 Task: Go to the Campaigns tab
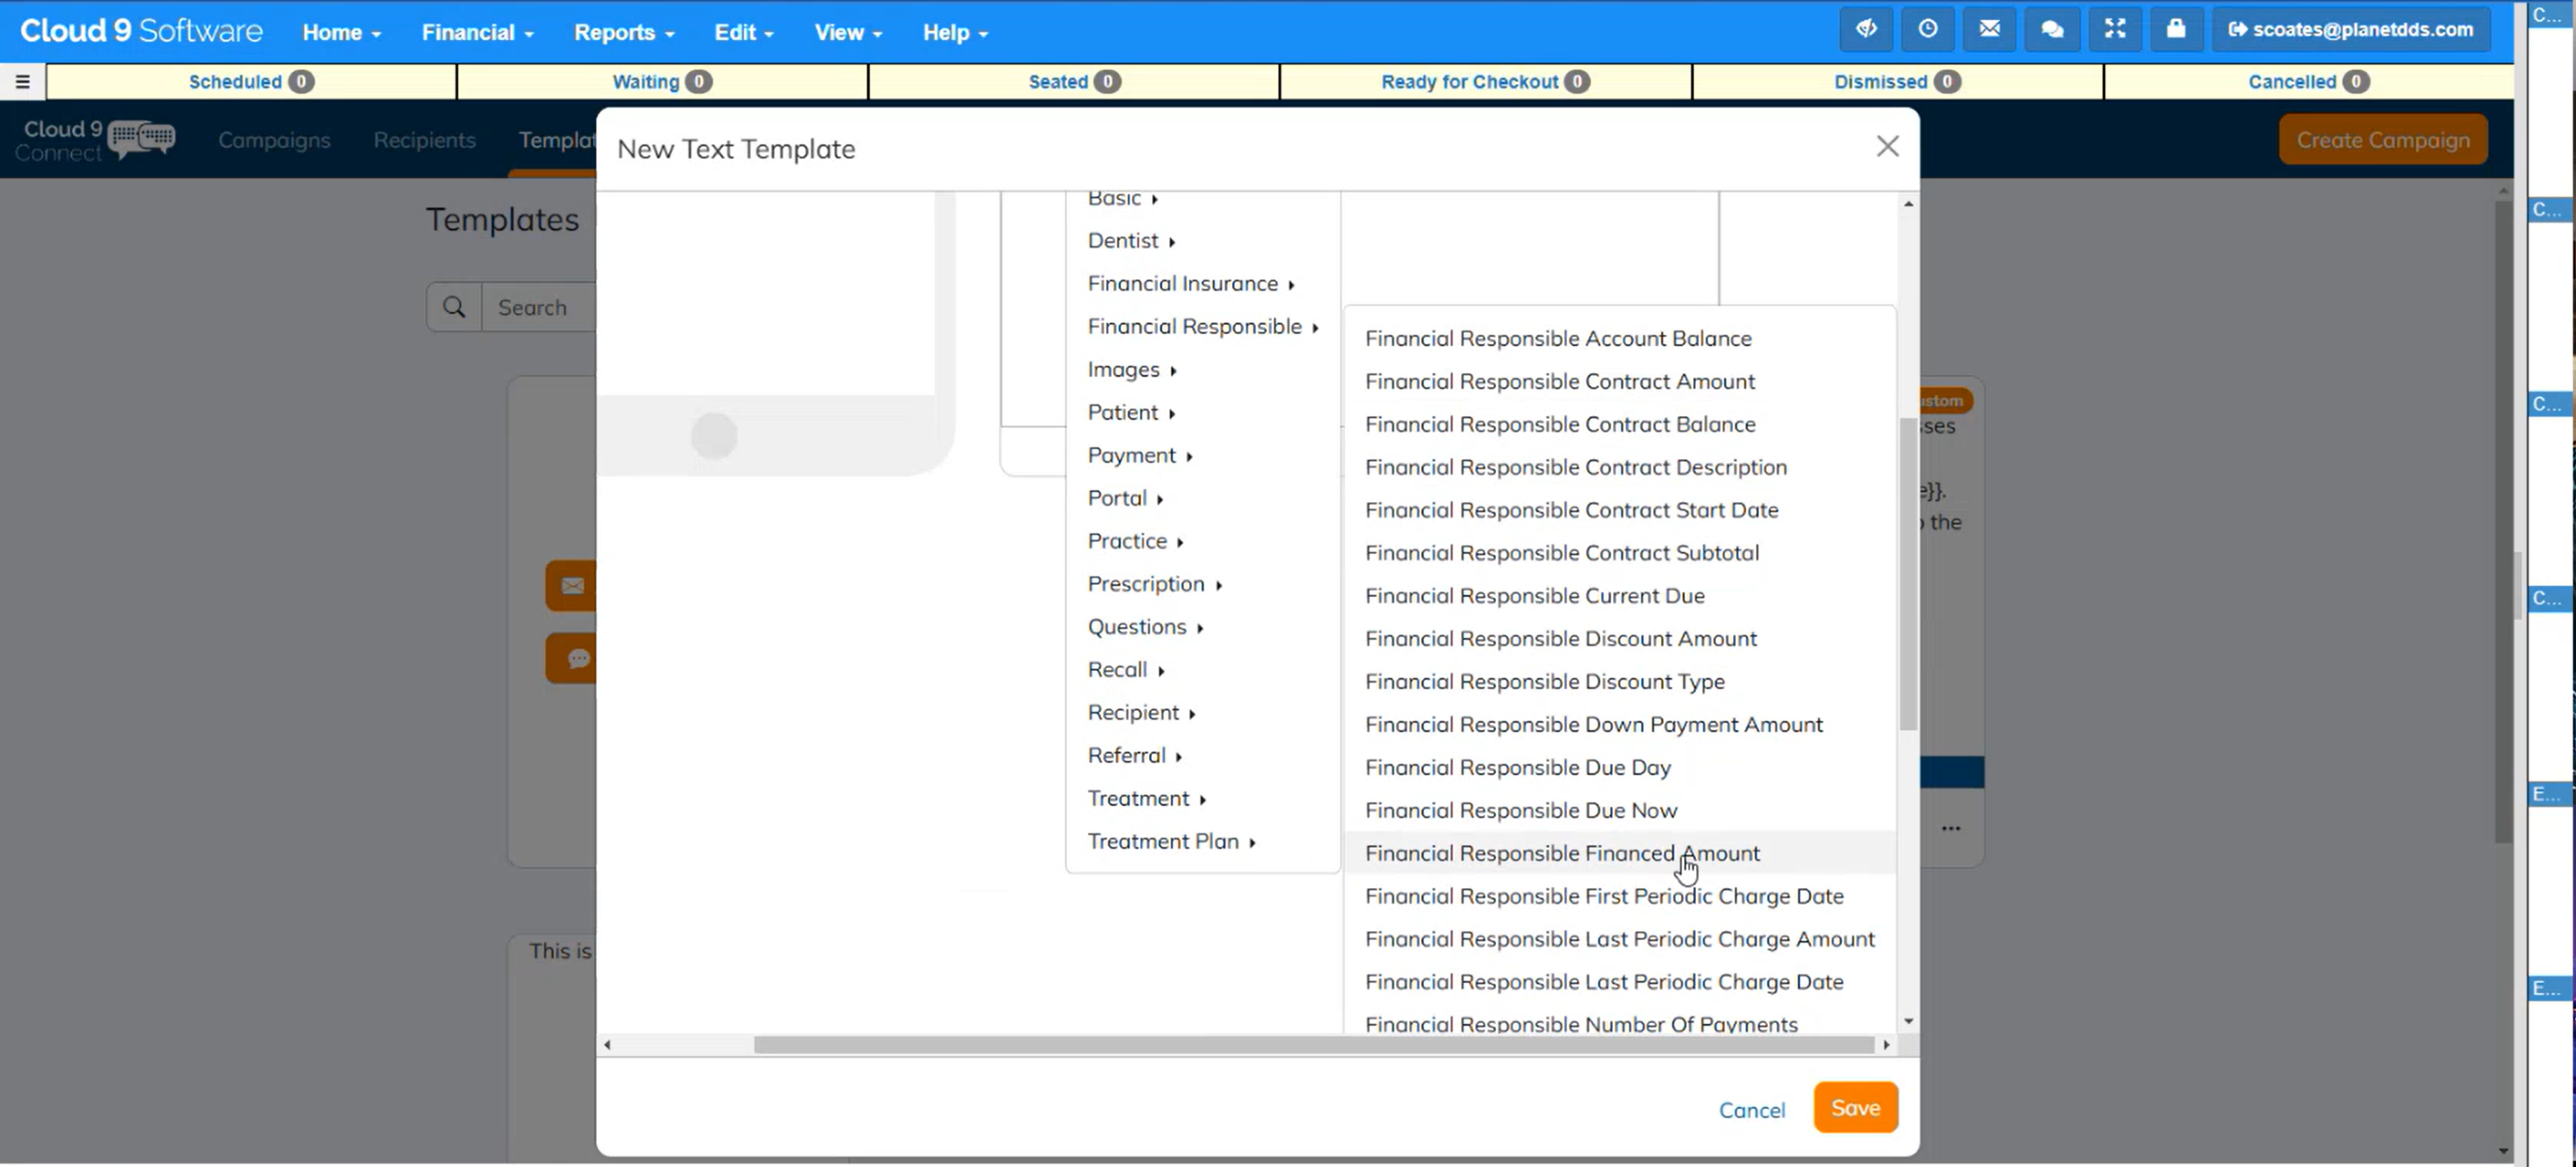[274, 140]
